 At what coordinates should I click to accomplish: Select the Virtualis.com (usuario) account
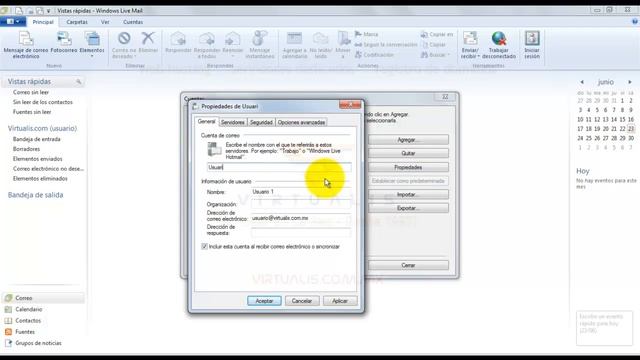point(42,128)
